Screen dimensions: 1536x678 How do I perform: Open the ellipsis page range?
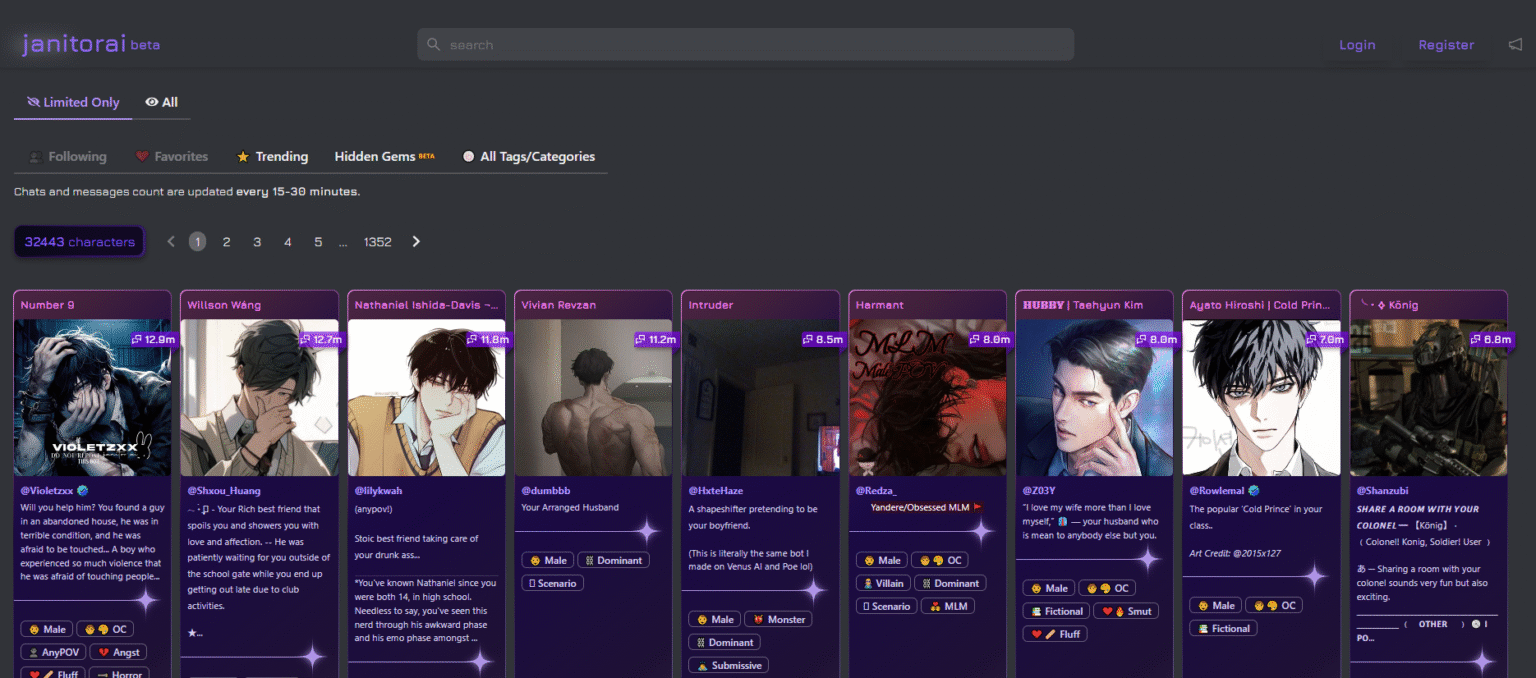tap(343, 242)
